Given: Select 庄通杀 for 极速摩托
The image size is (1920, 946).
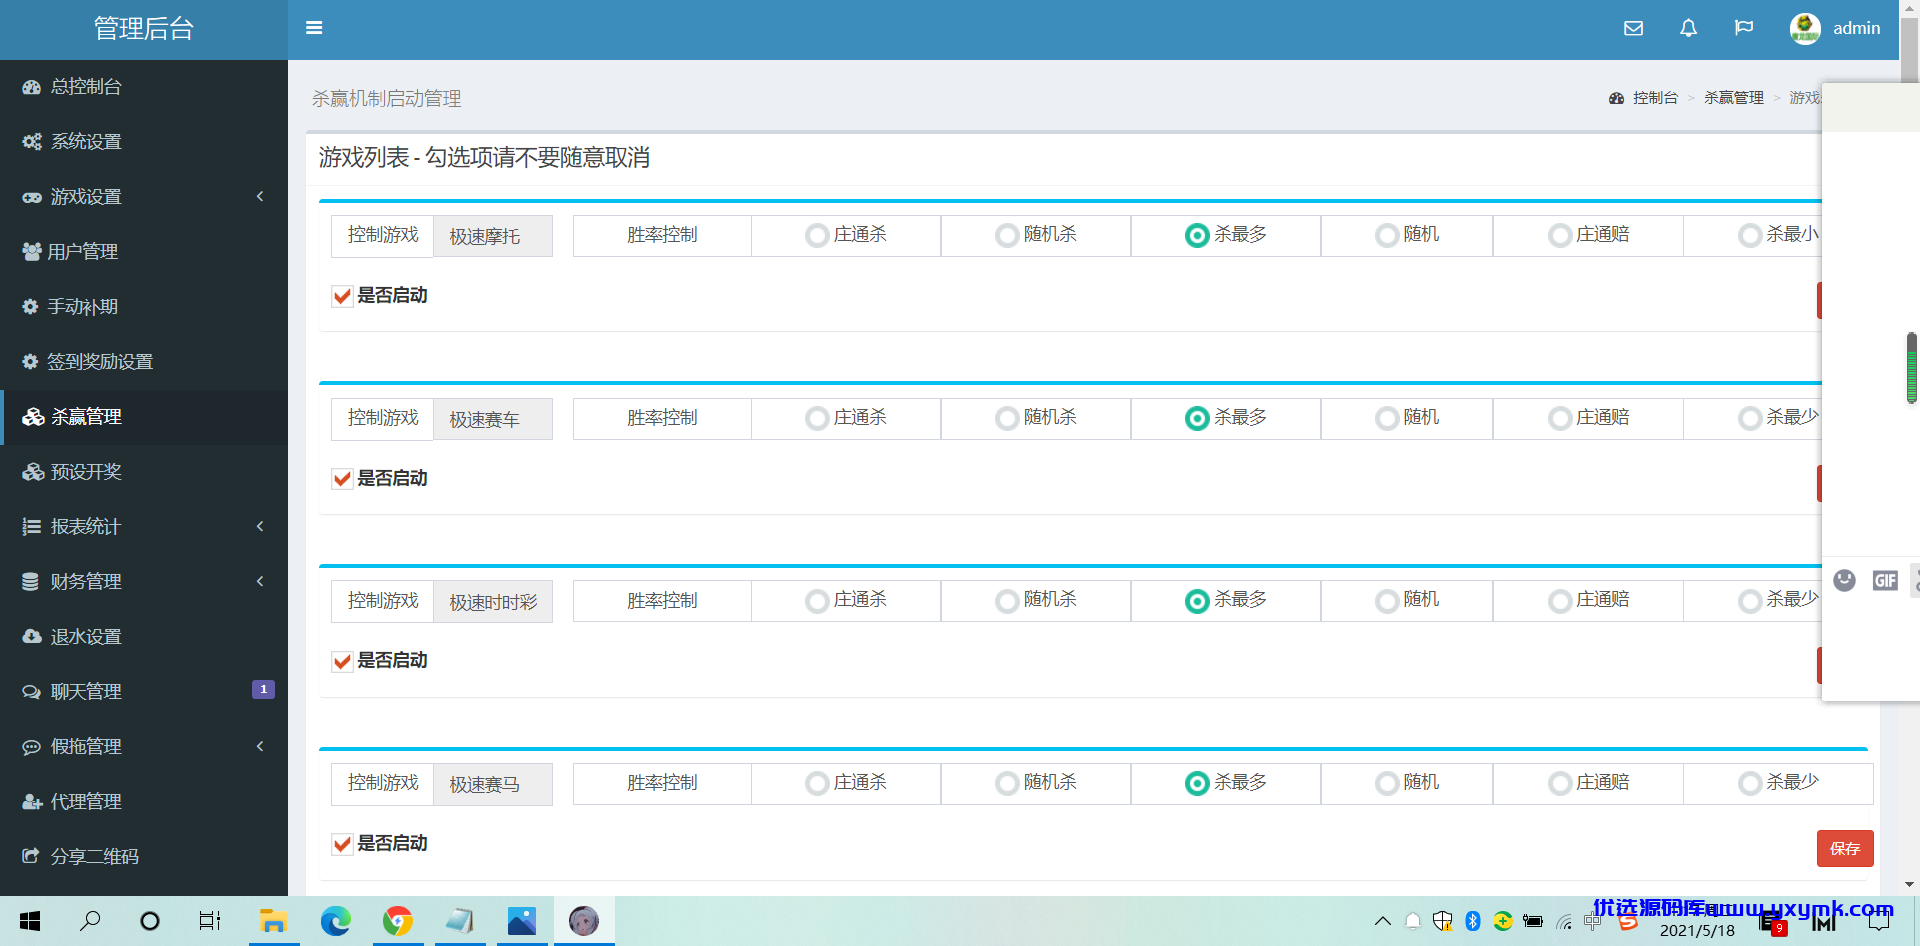Looking at the screenshot, I should pos(817,236).
